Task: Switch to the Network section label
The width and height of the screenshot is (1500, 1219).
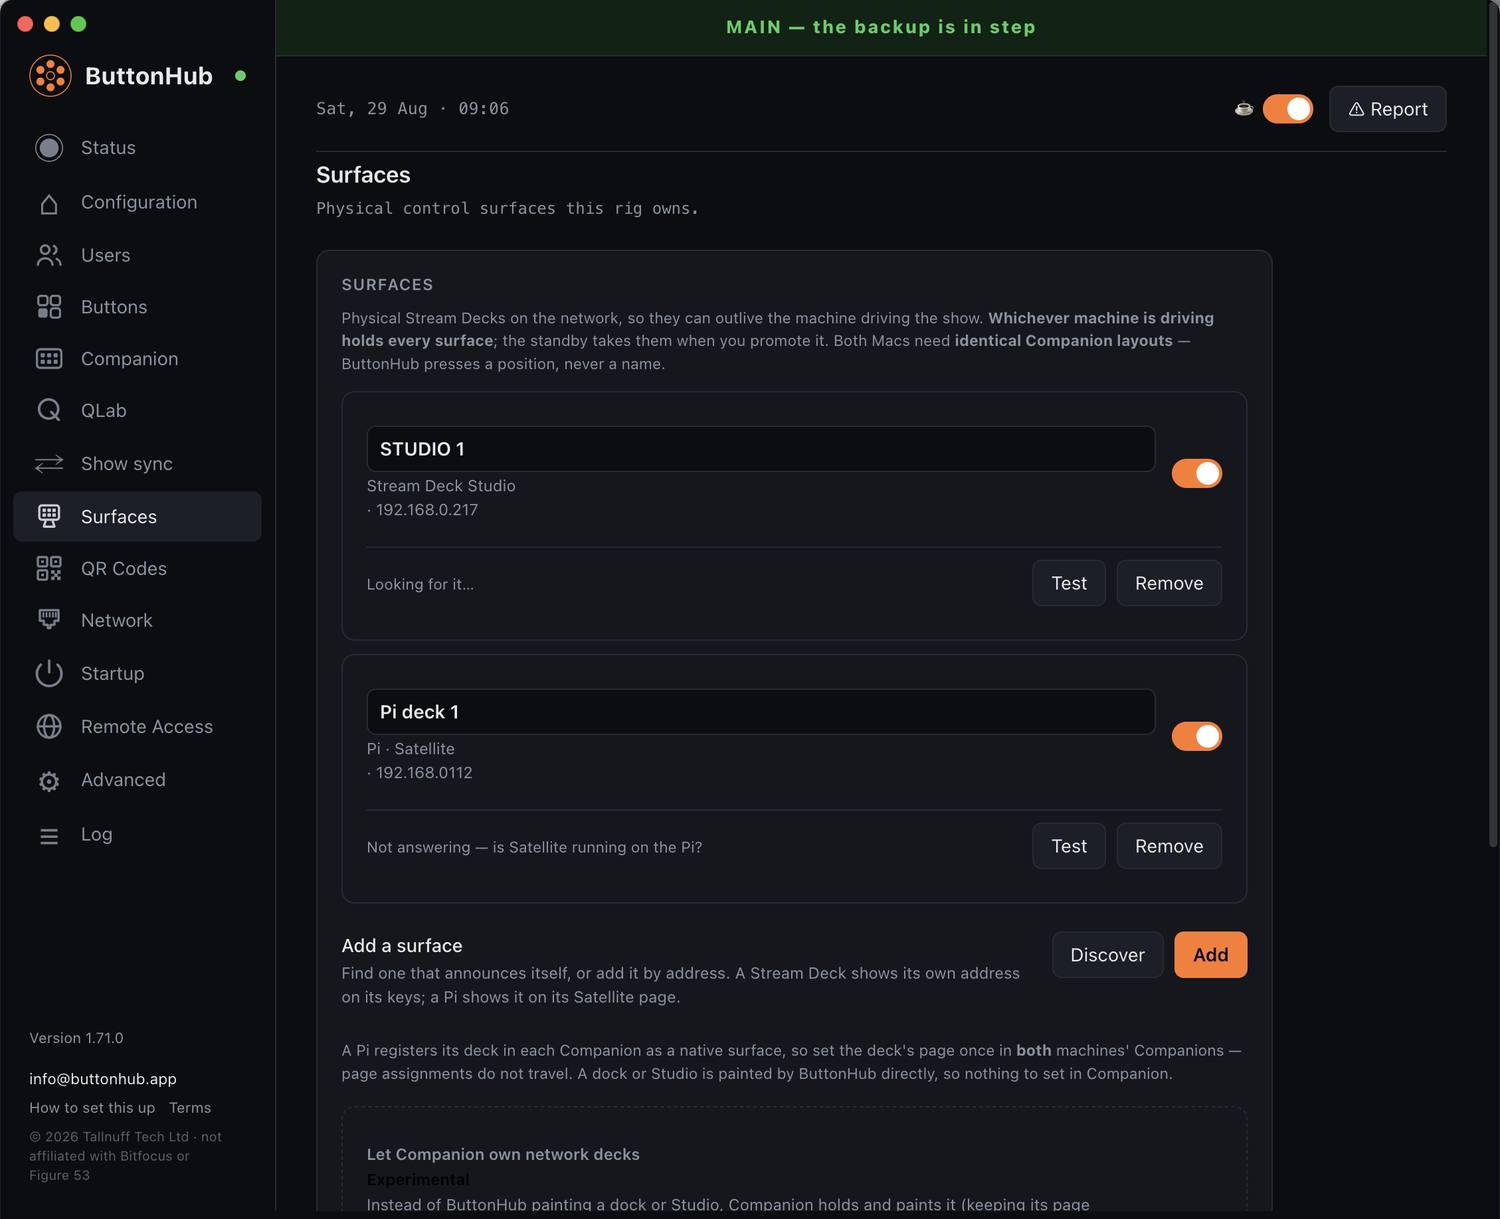Action: tap(117, 620)
